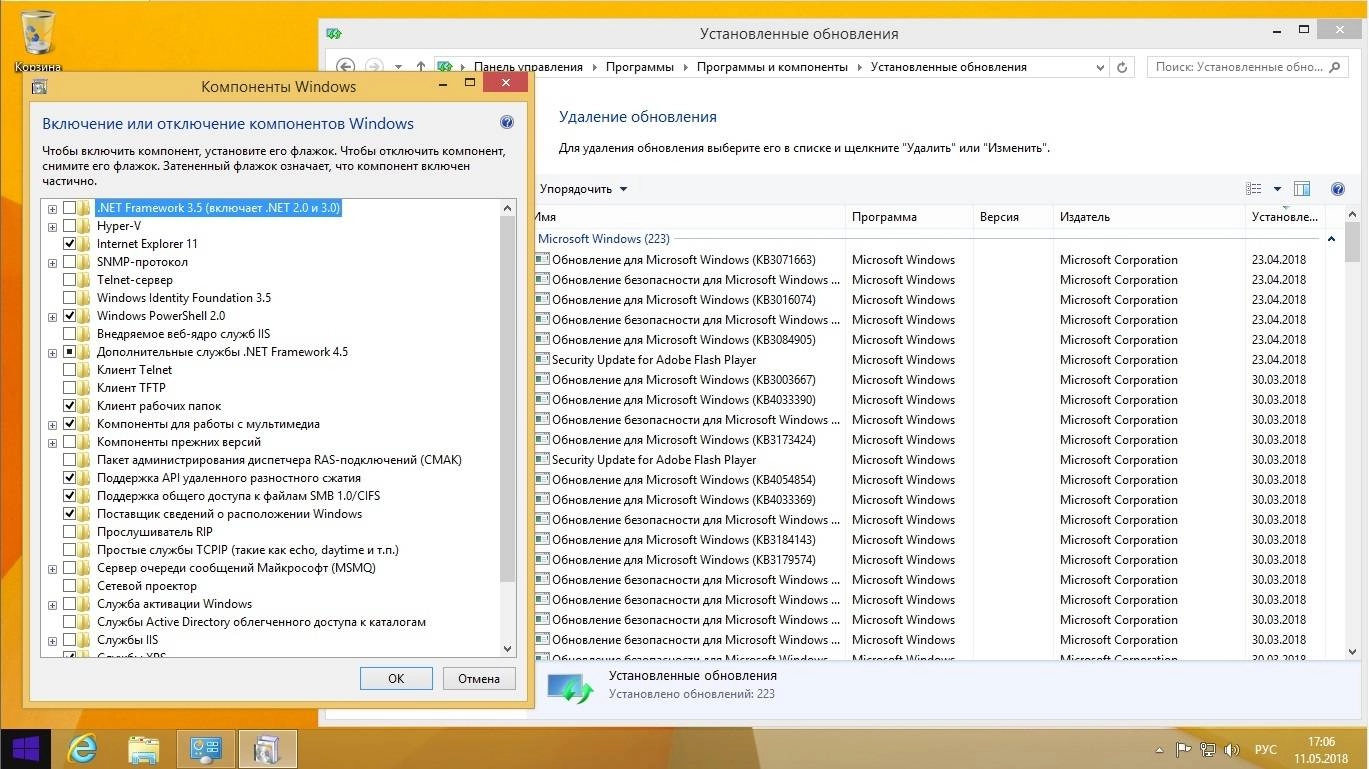Image resolution: width=1369 pixels, height=769 pixels.
Task: Show hidden tray icons arrow
Action: [x=1161, y=749]
